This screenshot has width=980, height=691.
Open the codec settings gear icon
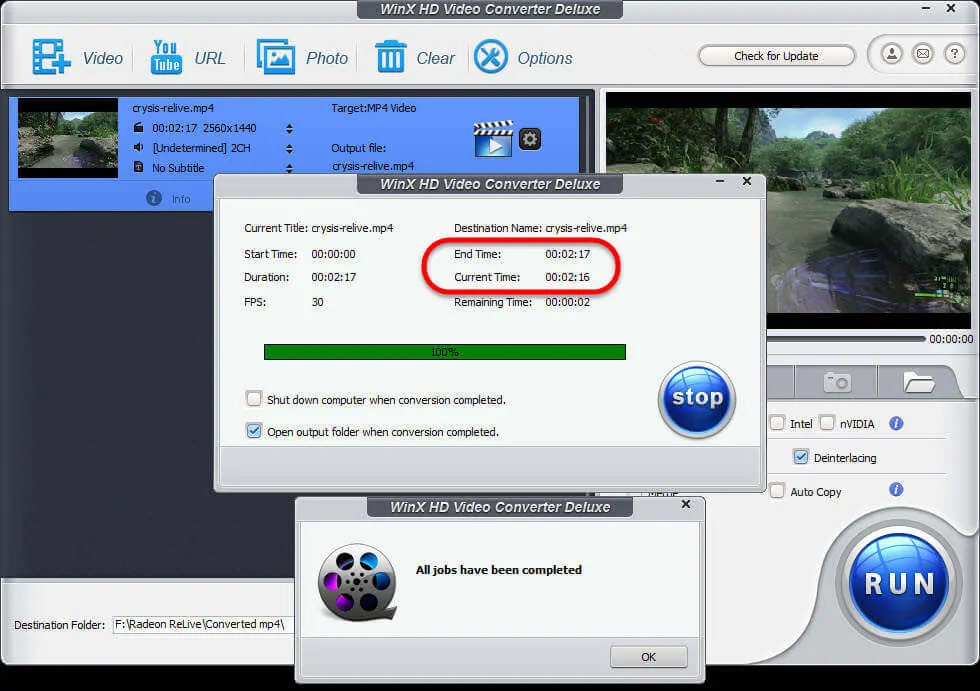pos(530,139)
